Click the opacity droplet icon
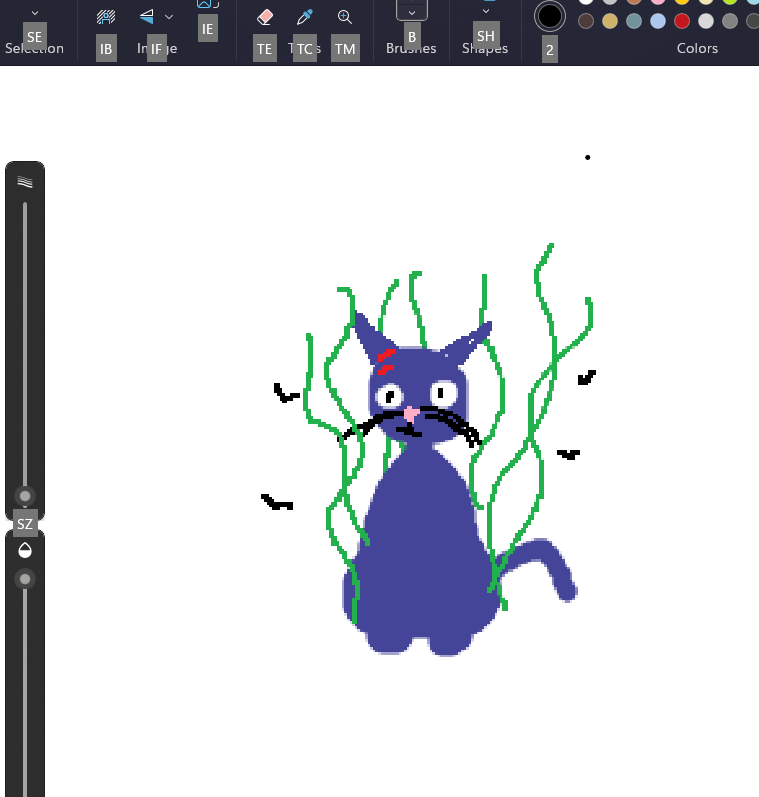The height and width of the screenshot is (797, 759). tap(25, 550)
